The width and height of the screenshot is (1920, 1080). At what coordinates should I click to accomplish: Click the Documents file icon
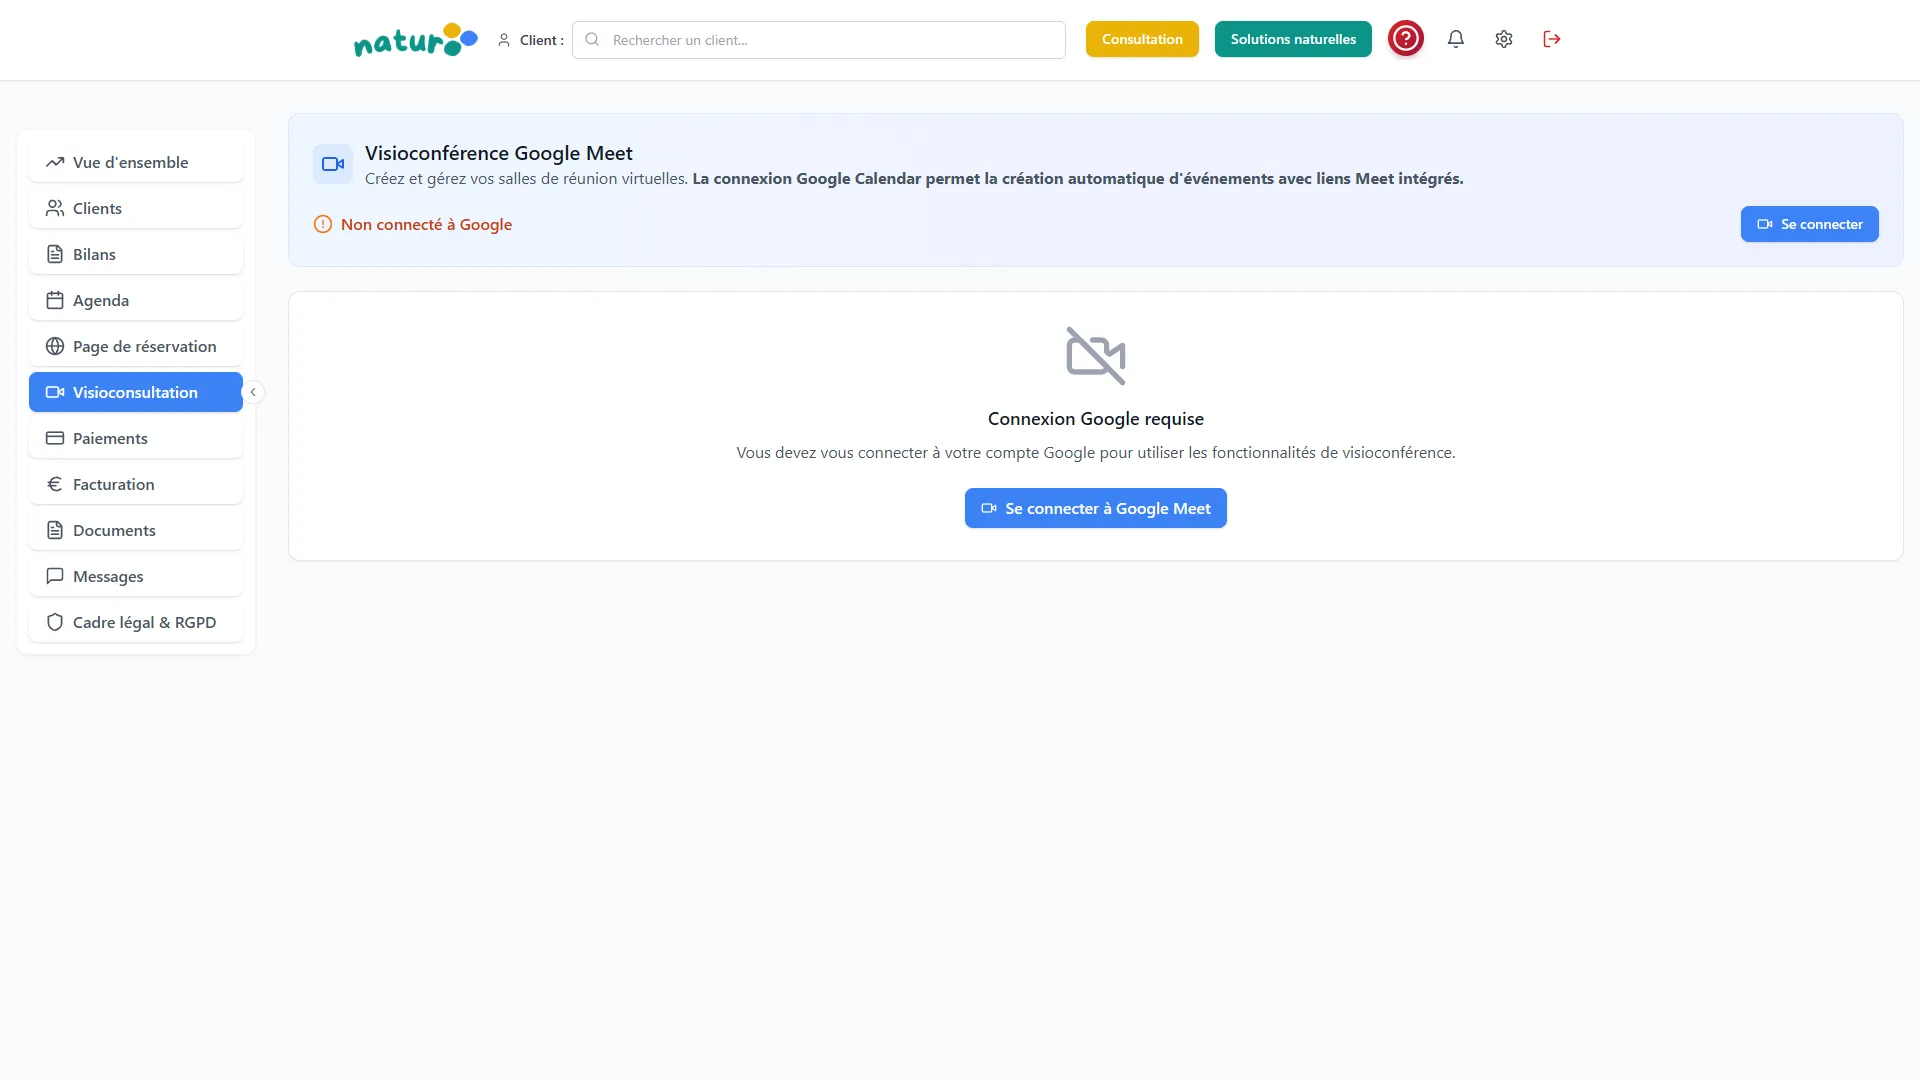[x=55, y=530]
